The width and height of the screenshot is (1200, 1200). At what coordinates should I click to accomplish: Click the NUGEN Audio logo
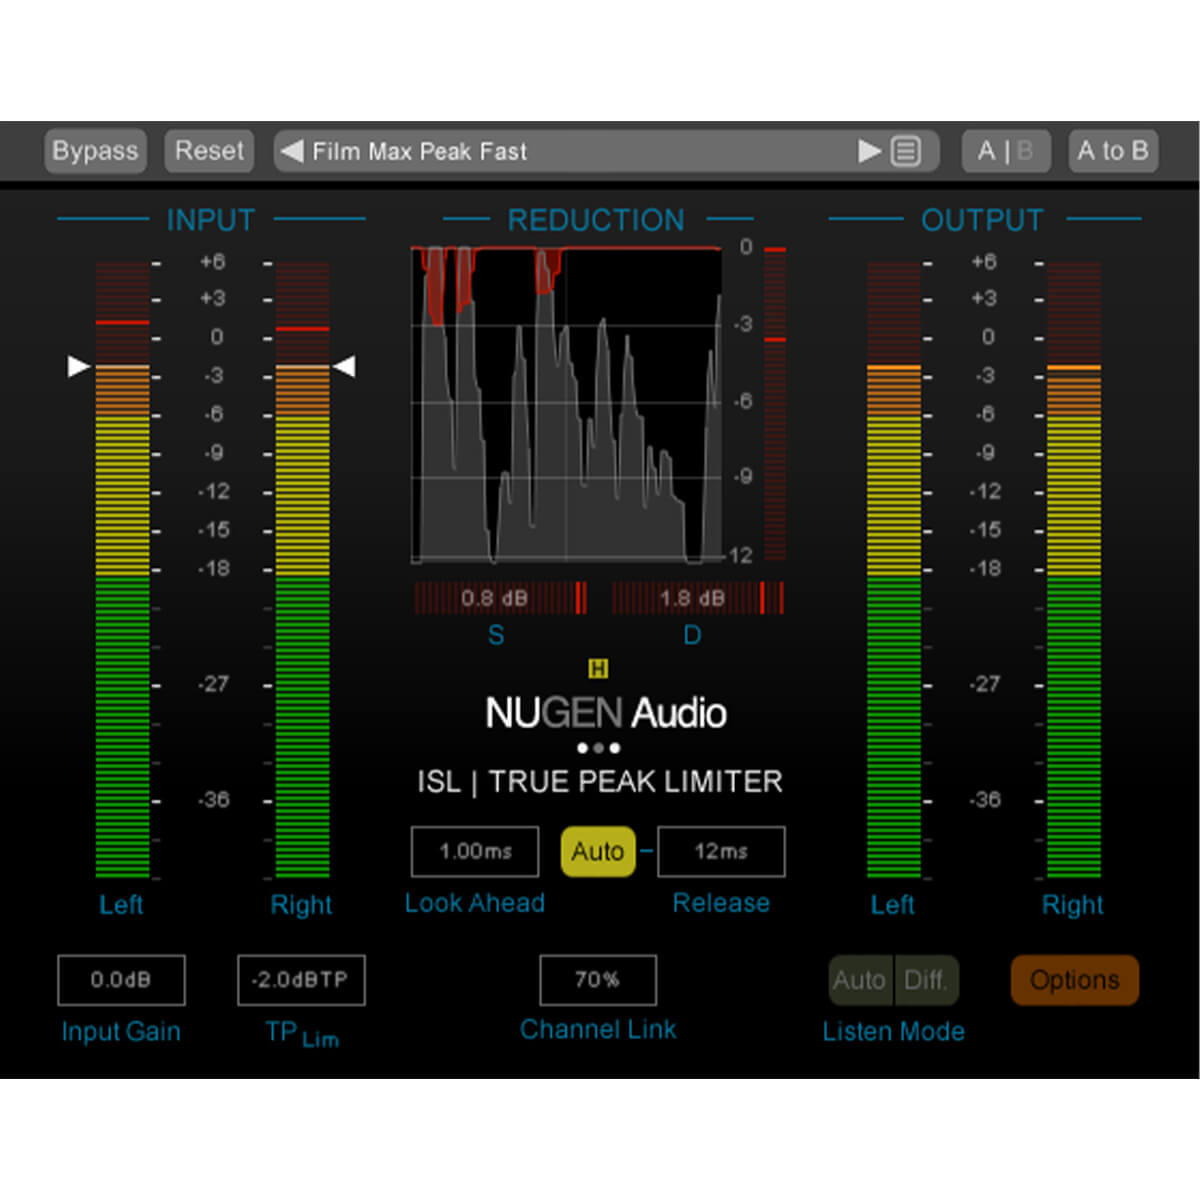click(x=606, y=713)
